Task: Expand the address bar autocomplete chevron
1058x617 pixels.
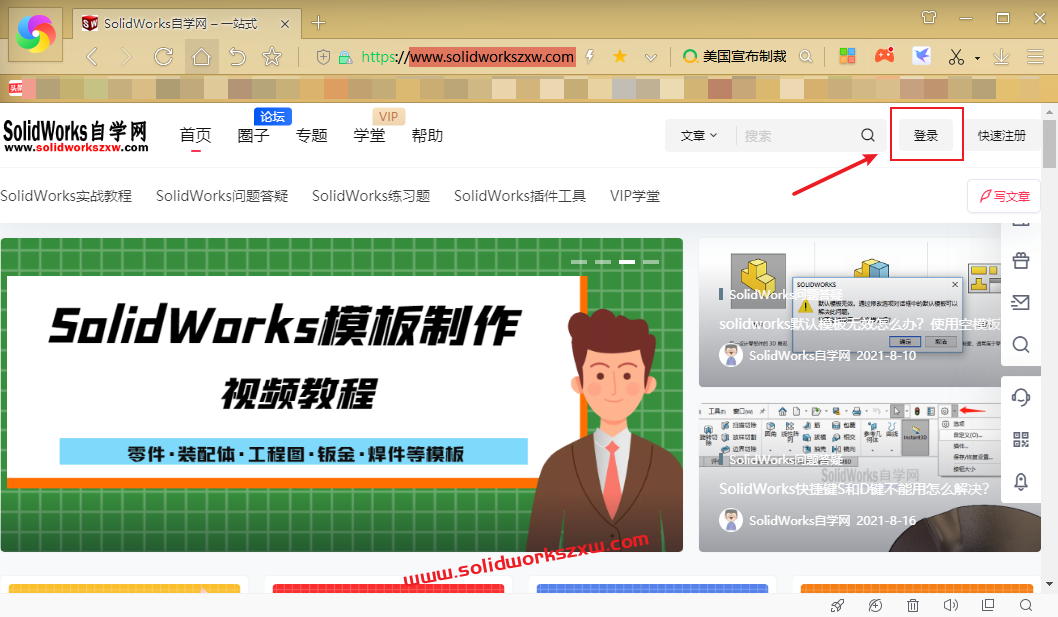Action: [651, 57]
